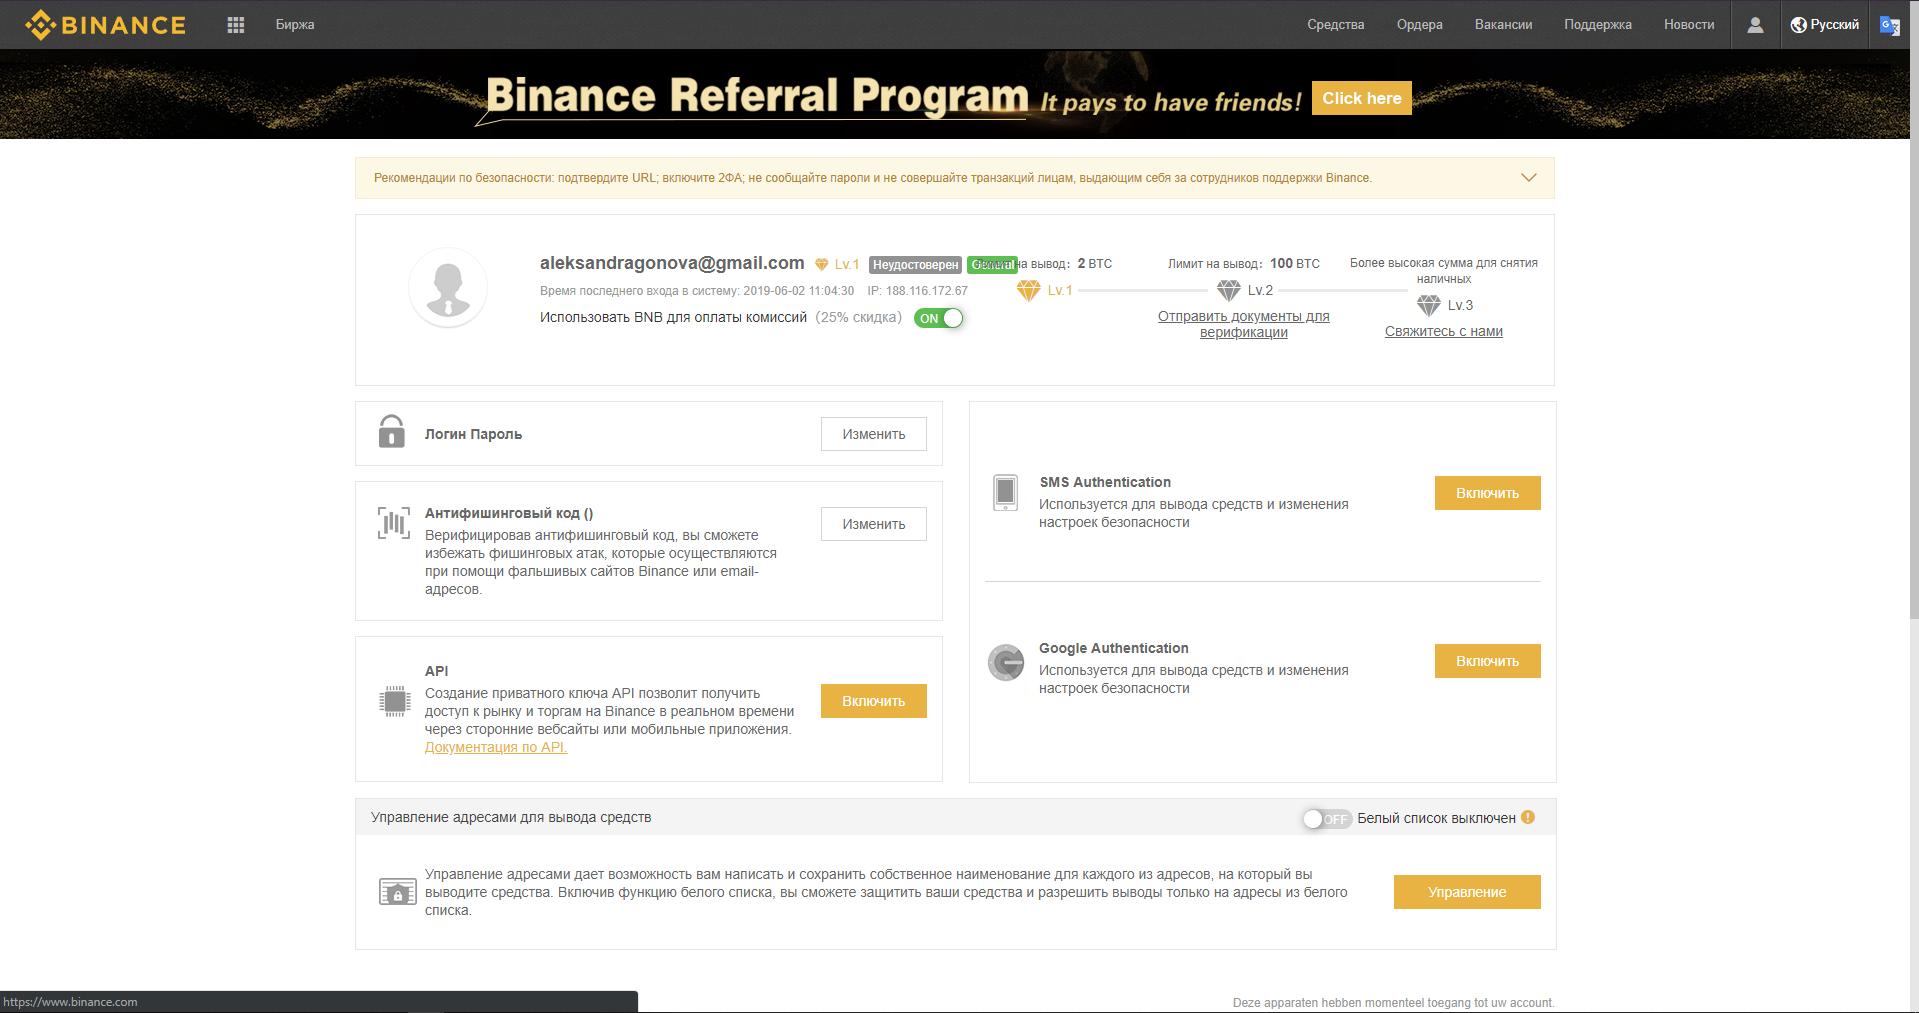Click the Lv.3 grey diamond icon
This screenshot has width=1919, height=1013.
pos(1429,305)
